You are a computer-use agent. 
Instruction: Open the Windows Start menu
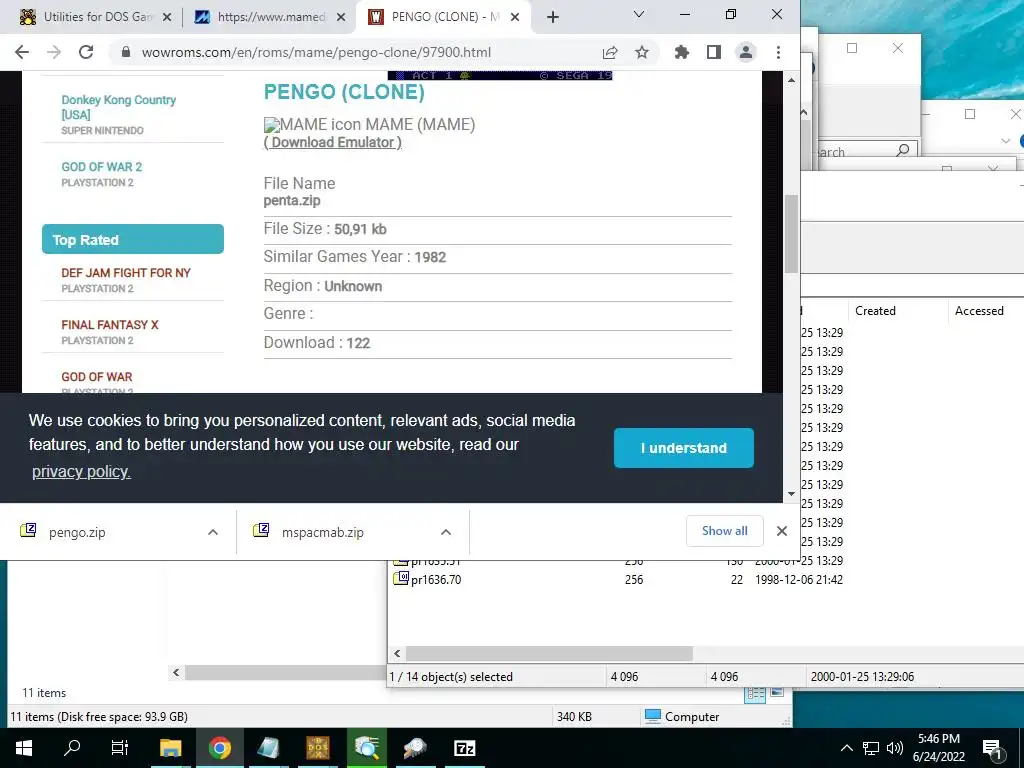(x=24, y=748)
